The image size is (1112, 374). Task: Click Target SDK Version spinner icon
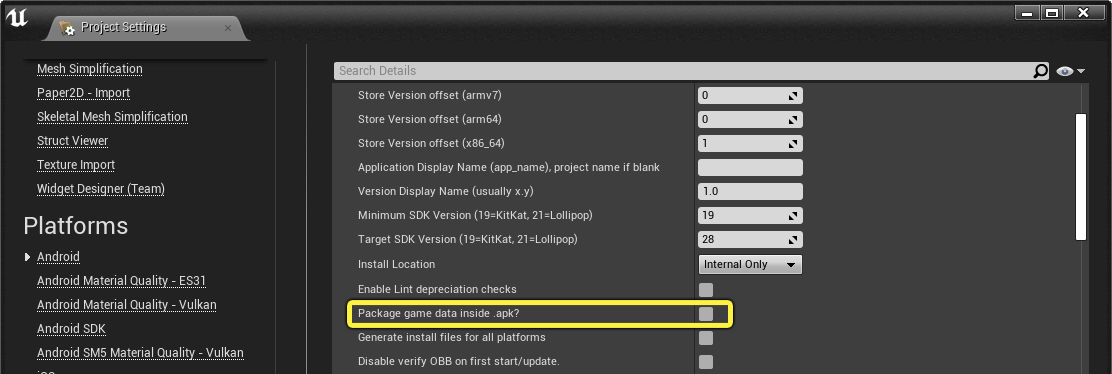click(794, 239)
